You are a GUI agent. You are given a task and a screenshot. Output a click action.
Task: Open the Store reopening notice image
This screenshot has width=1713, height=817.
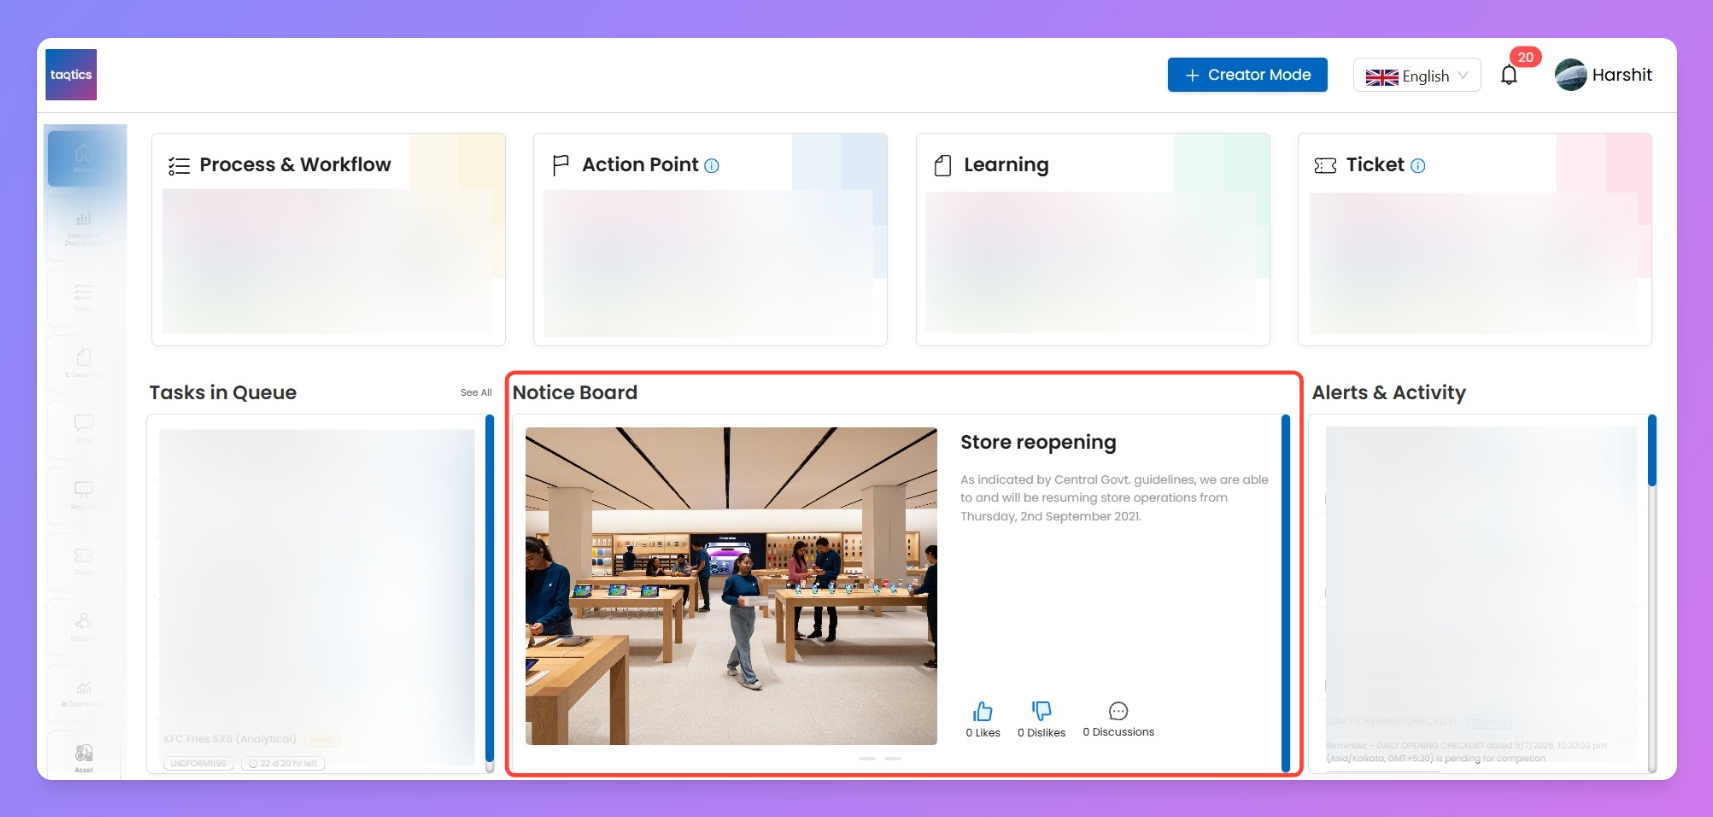tap(731, 586)
